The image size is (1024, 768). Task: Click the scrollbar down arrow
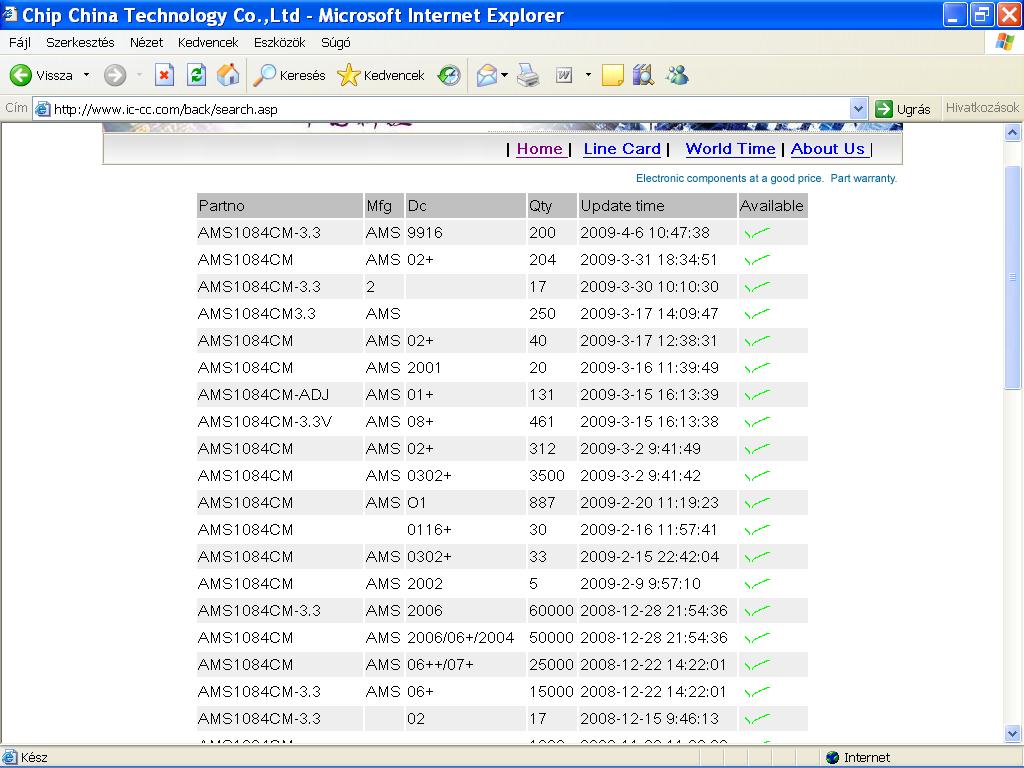point(1012,733)
